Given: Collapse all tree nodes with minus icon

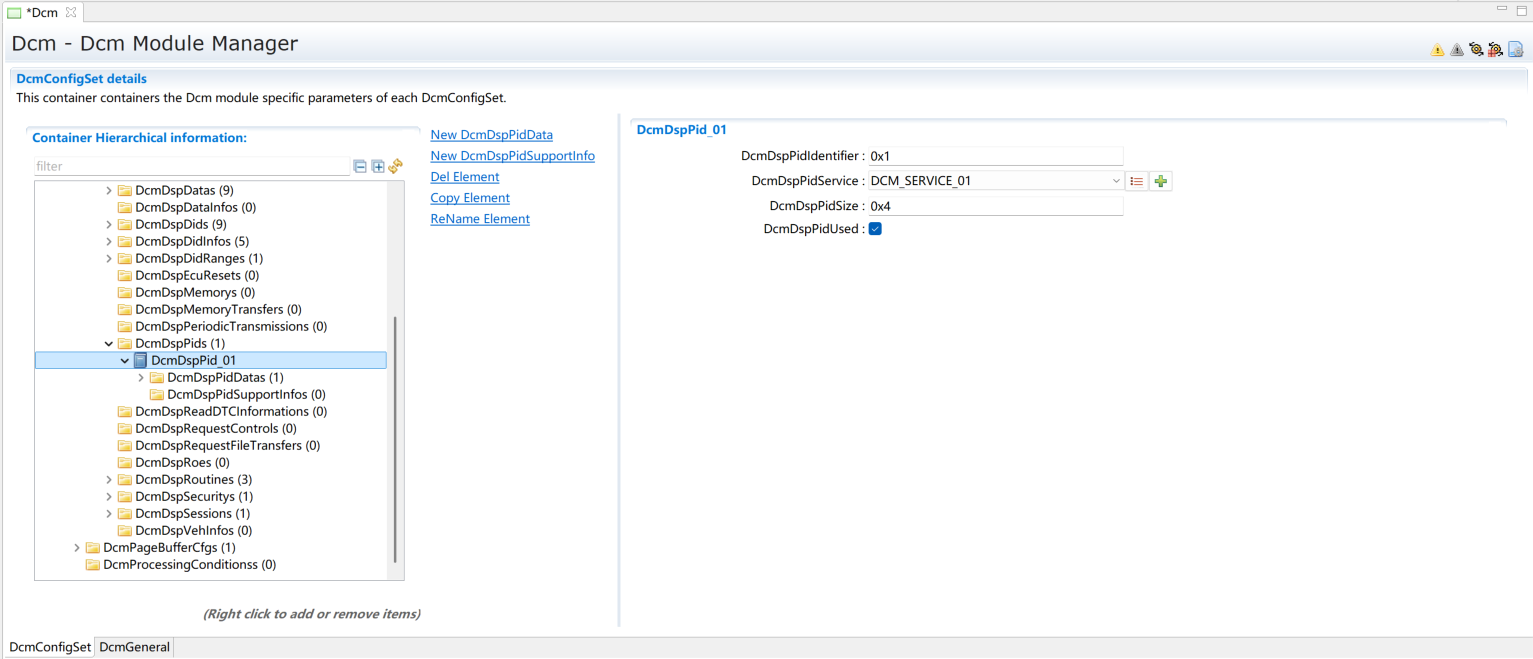Looking at the screenshot, I should coord(360,167).
